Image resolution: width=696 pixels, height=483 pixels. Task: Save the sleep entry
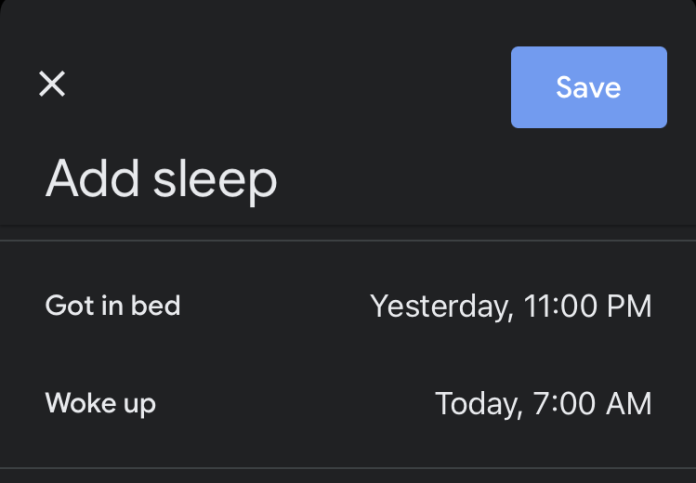pyautogui.click(x=588, y=87)
